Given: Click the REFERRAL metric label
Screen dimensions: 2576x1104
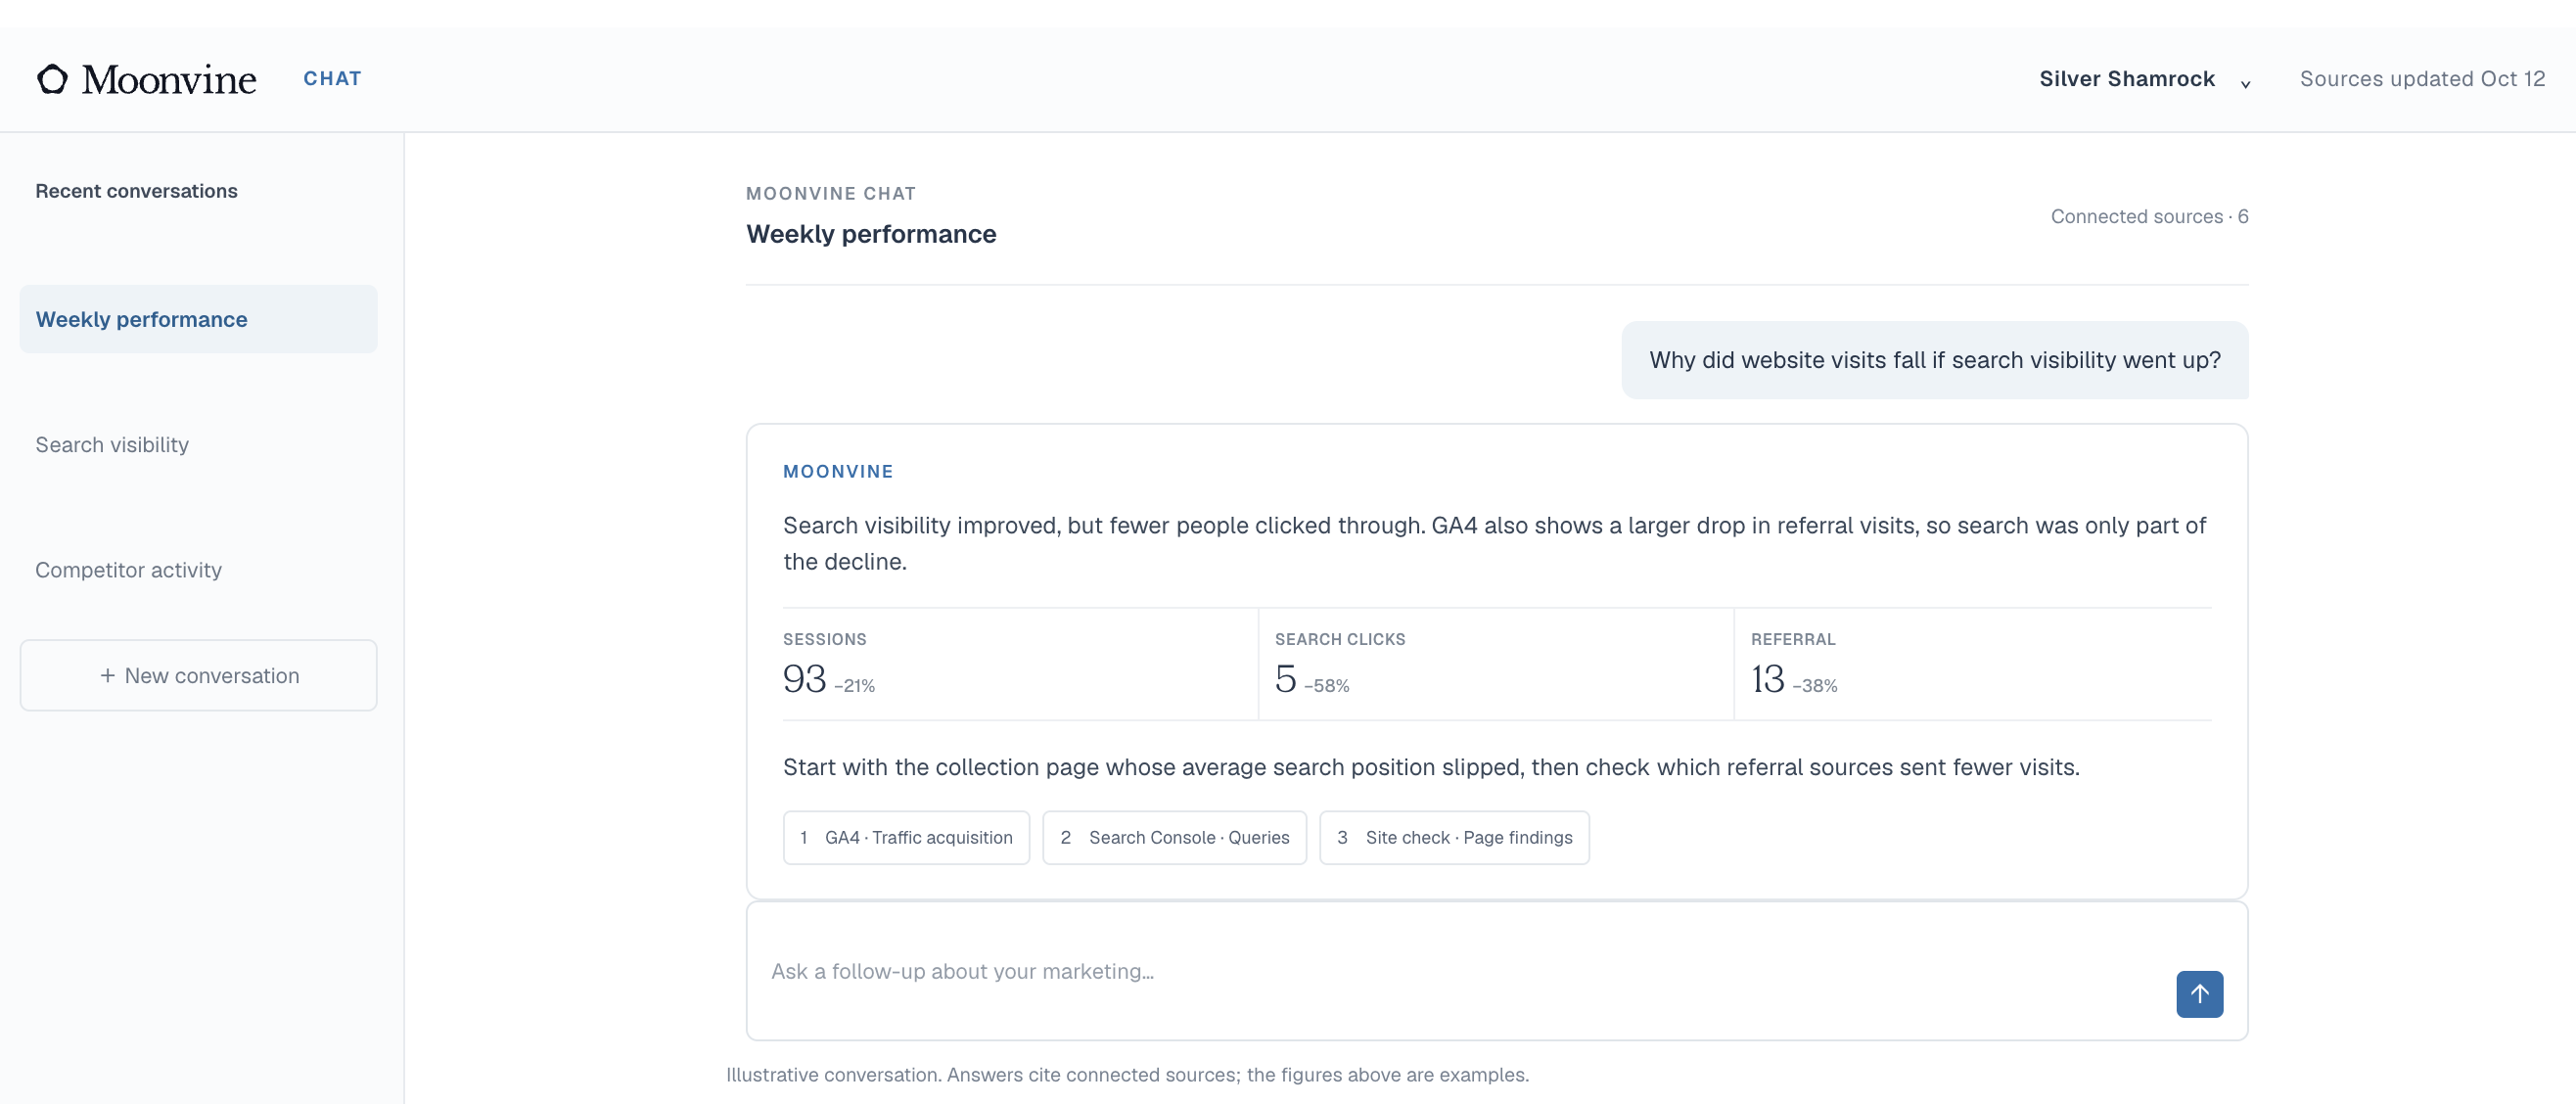Looking at the screenshot, I should [1792, 639].
